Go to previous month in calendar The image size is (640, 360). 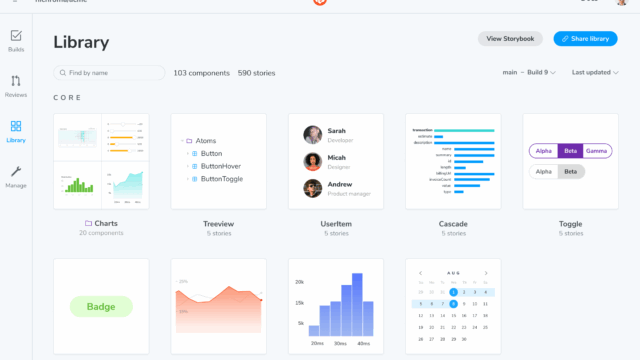[420, 273]
